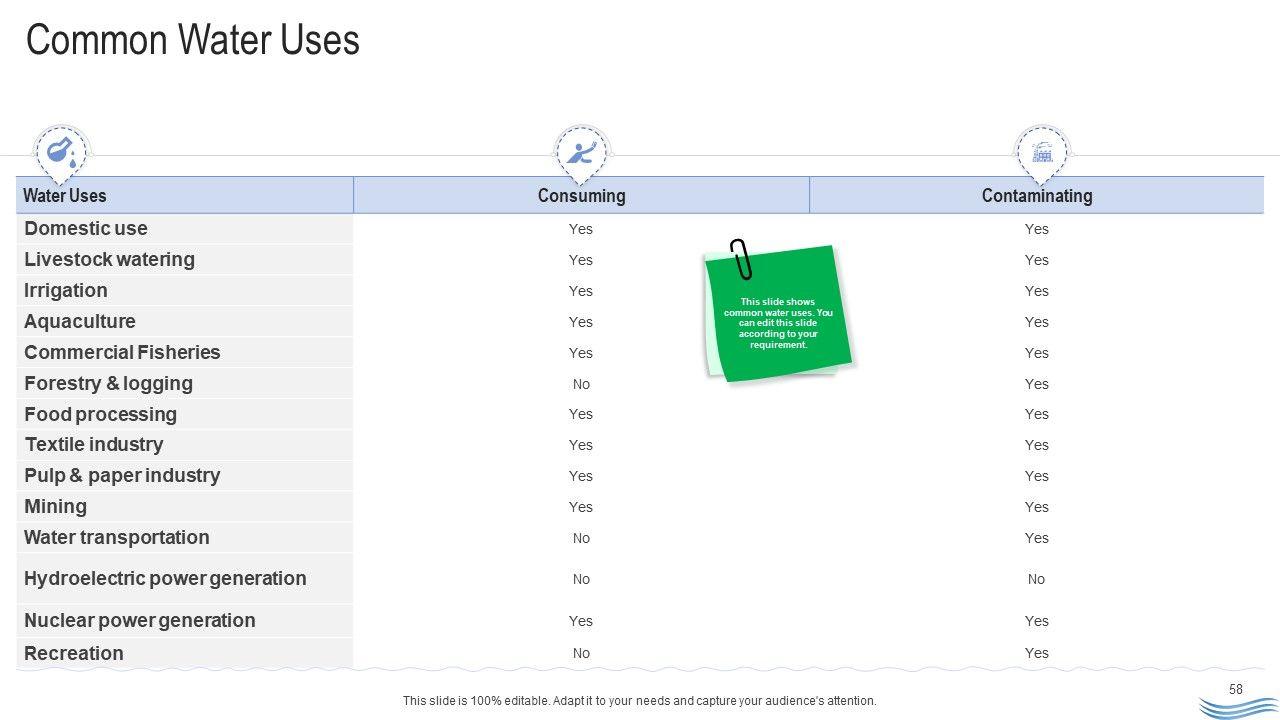Screen dimensions: 1280x720
Task: Click the Consuming value for Water transportation
Action: coord(581,538)
